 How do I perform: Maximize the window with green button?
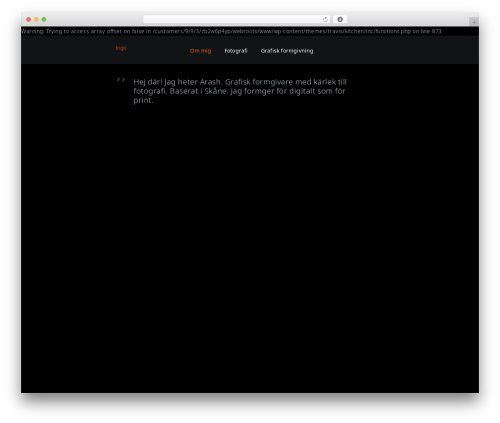coord(44,19)
